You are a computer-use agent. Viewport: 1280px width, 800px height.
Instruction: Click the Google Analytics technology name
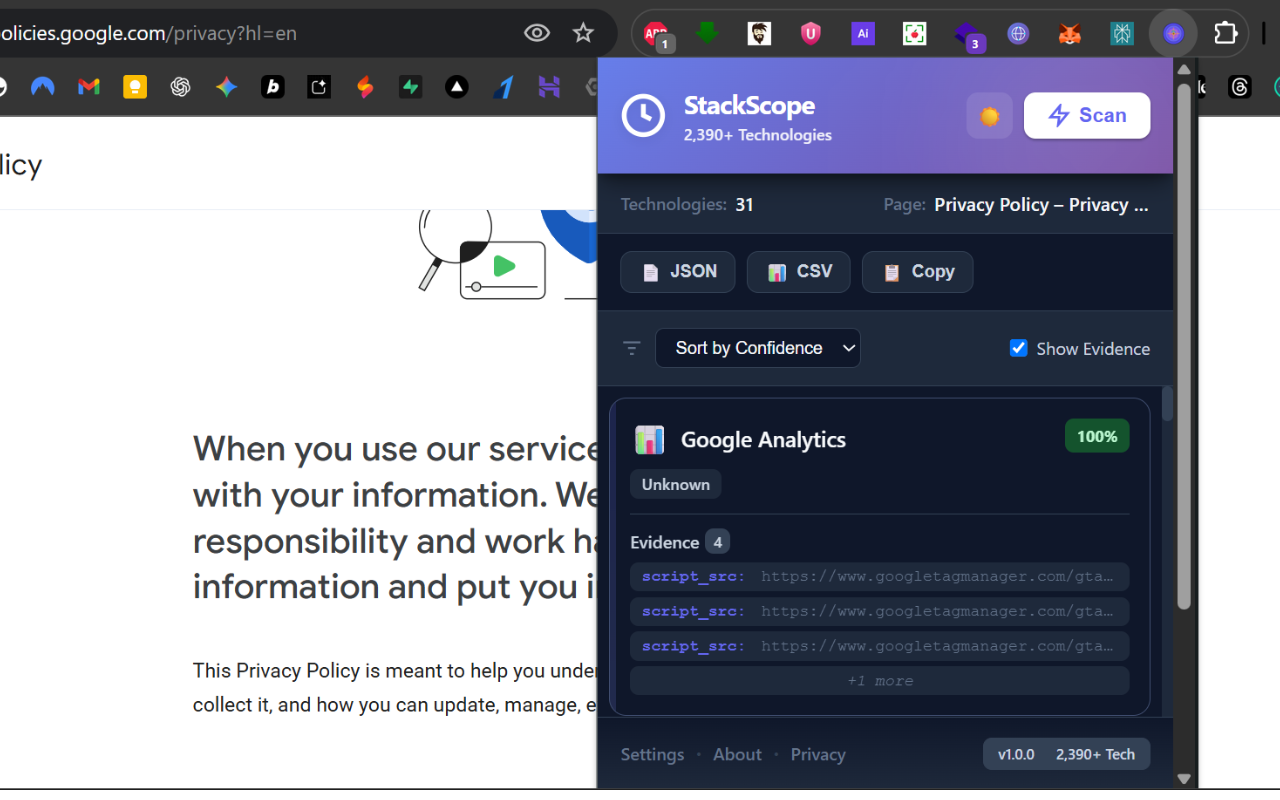(763, 439)
